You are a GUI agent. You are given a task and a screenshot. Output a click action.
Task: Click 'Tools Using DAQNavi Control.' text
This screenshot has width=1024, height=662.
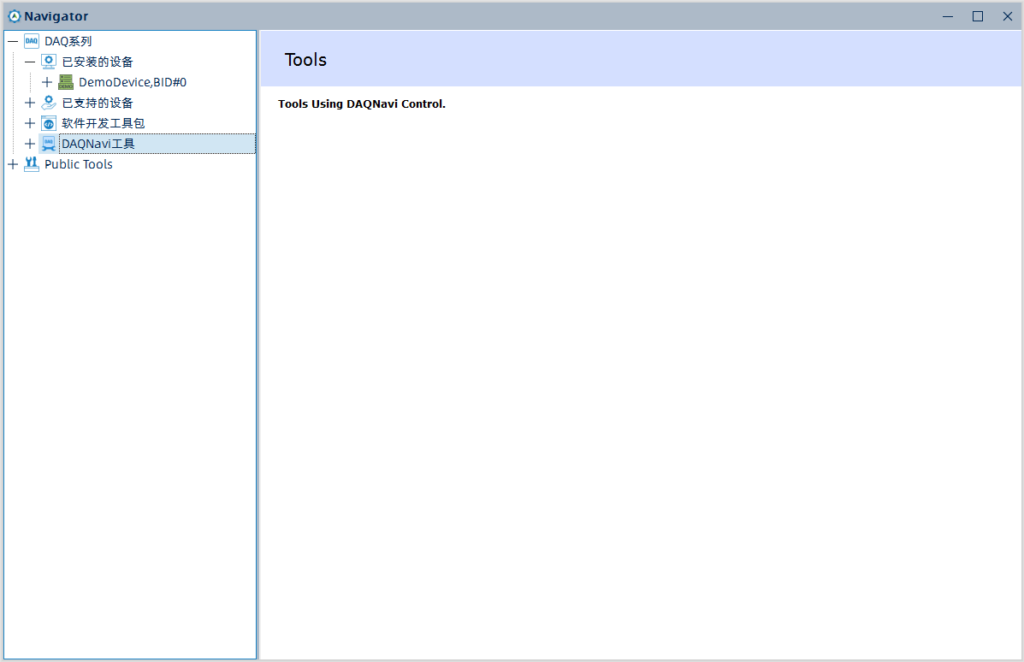tap(362, 104)
